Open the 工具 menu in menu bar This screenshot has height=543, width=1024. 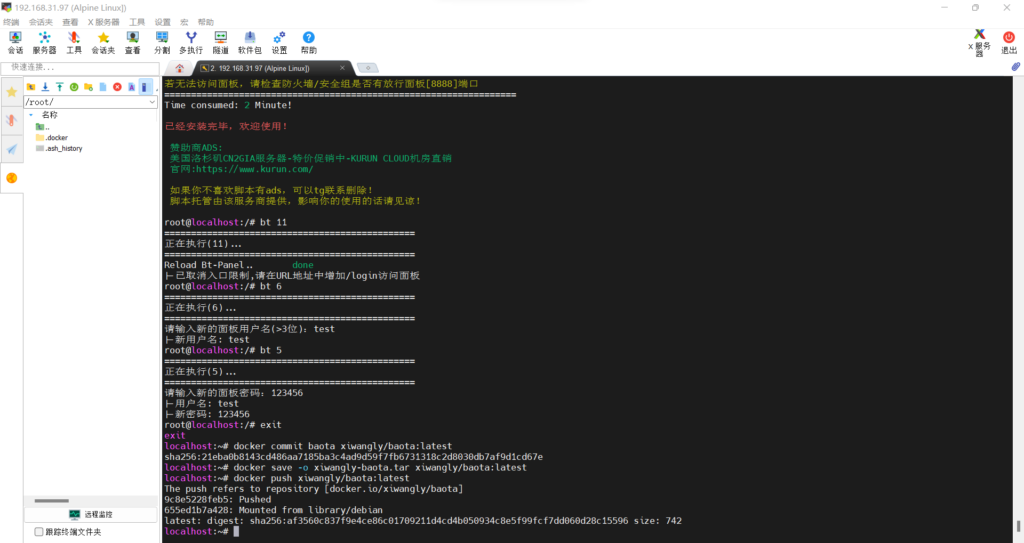pyautogui.click(x=136, y=22)
